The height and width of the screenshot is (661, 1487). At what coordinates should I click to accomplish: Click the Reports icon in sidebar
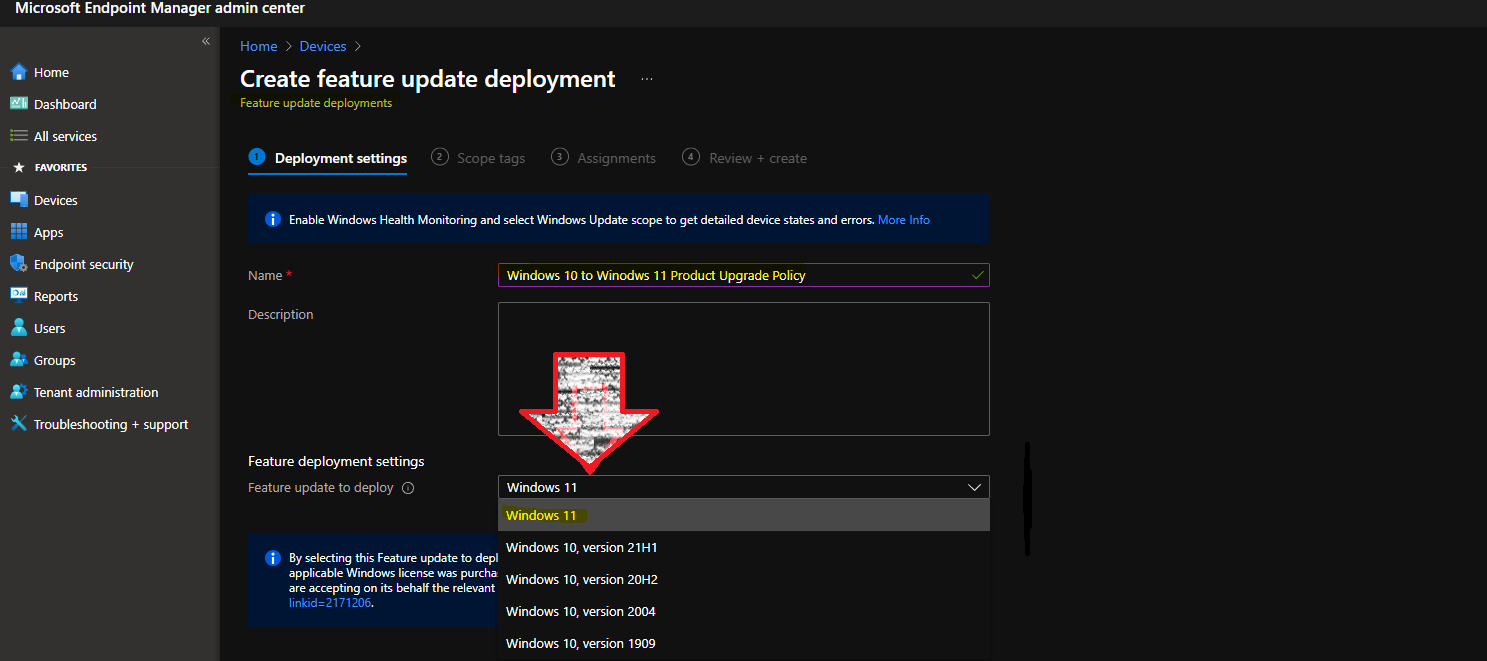(x=18, y=296)
